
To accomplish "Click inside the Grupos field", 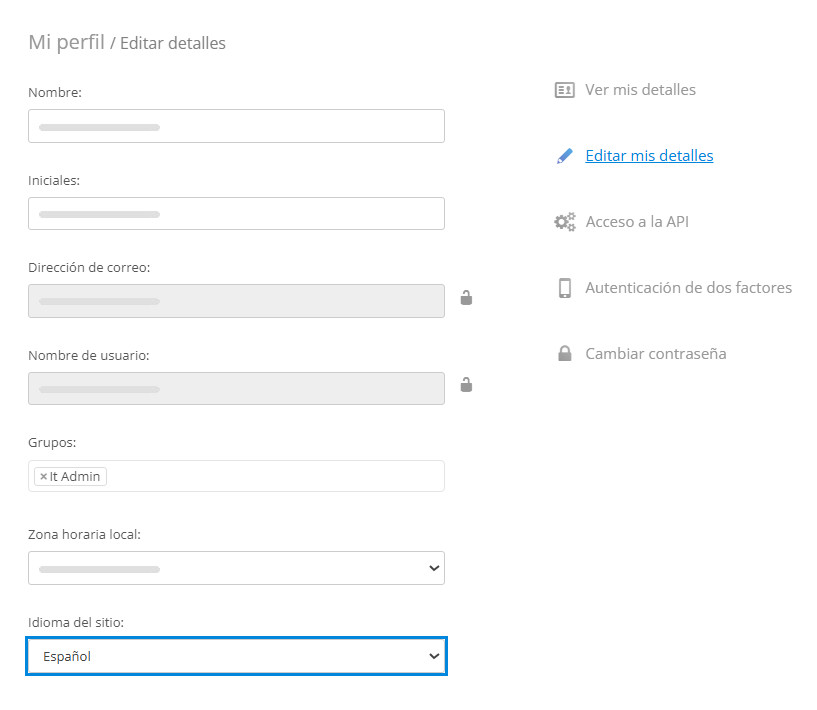I will (x=250, y=476).
